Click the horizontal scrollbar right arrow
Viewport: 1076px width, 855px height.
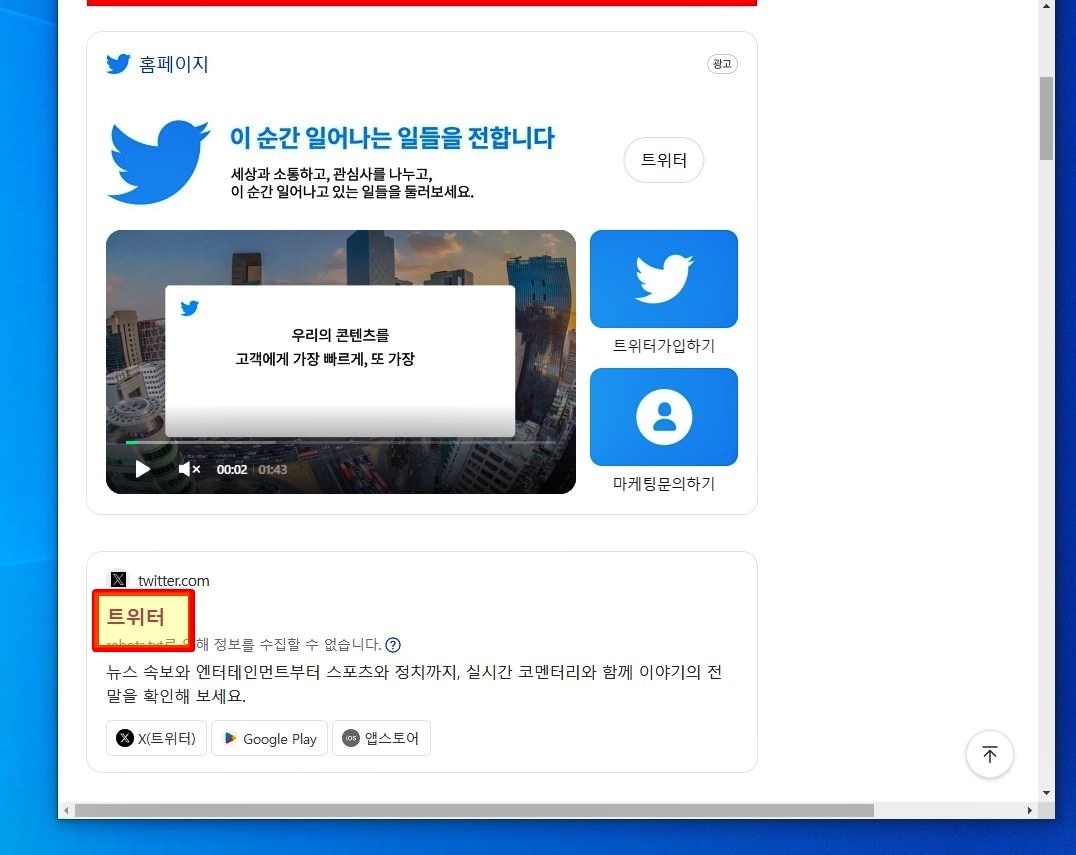coord(1029,810)
